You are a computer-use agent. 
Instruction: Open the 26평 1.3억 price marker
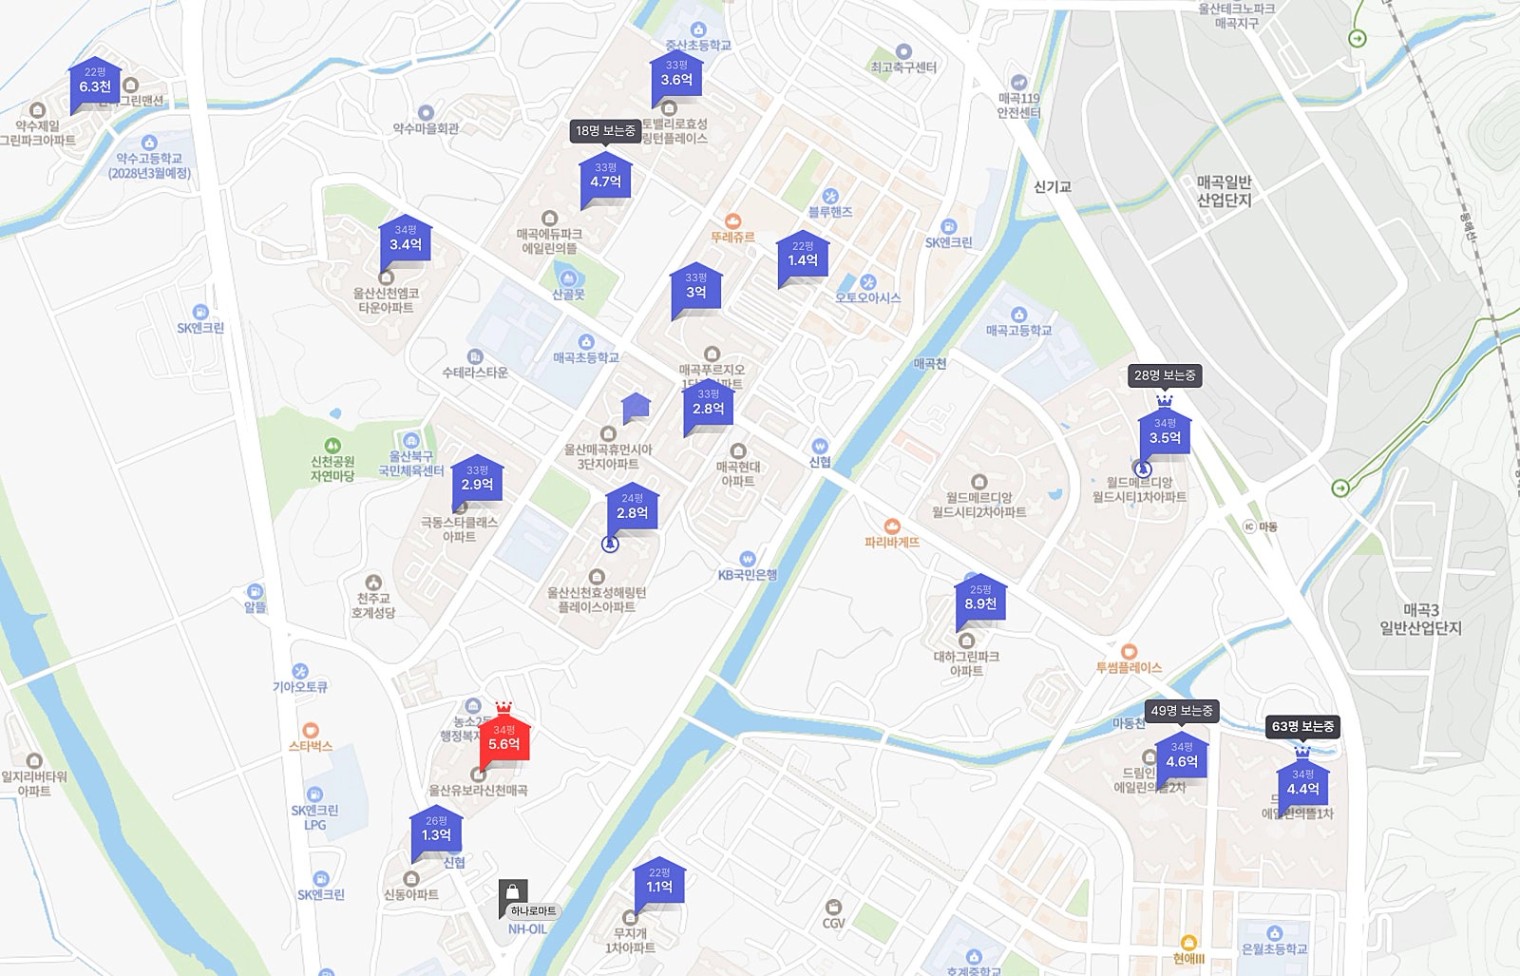(x=436, y=831)
